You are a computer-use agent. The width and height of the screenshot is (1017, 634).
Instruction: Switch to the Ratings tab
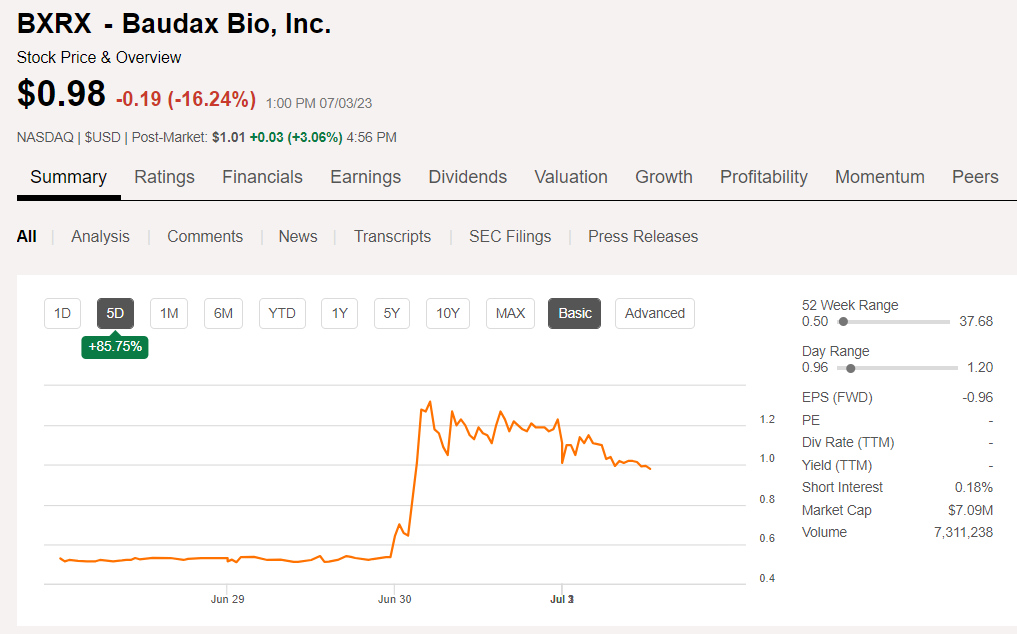click(x=164, y=177)
